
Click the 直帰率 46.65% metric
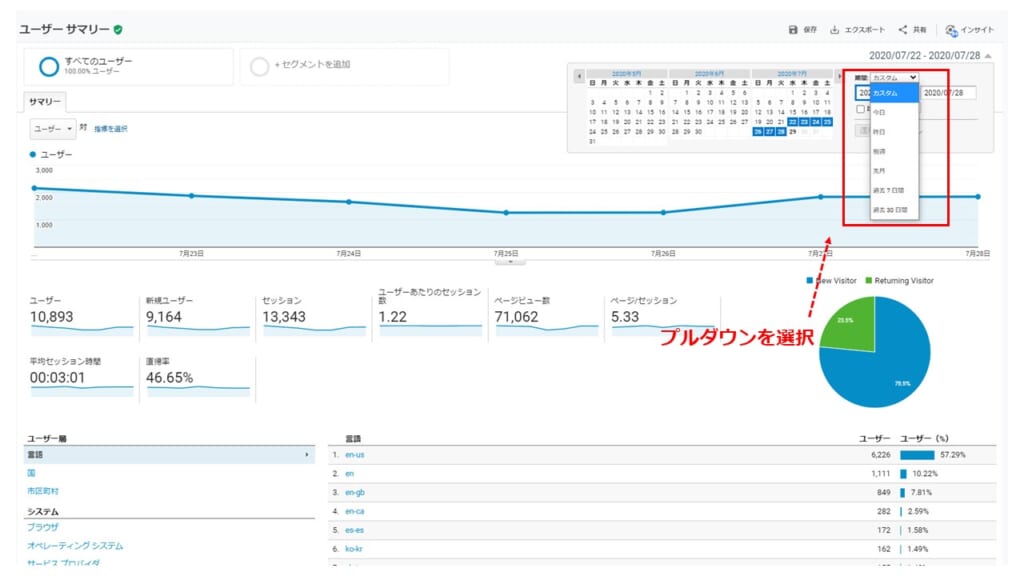(x=197, y=377)
